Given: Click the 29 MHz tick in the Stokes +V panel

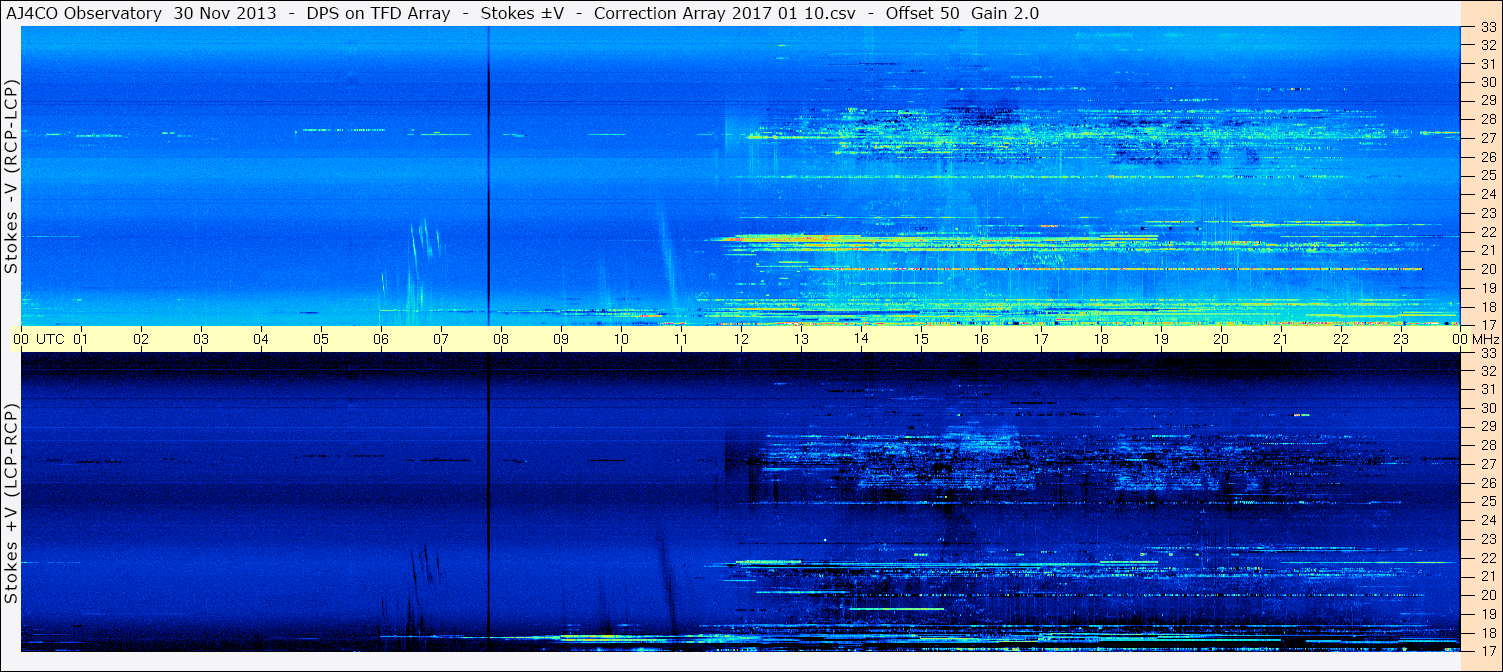Looking at the screenshot, I should (x=1488, y=427).
